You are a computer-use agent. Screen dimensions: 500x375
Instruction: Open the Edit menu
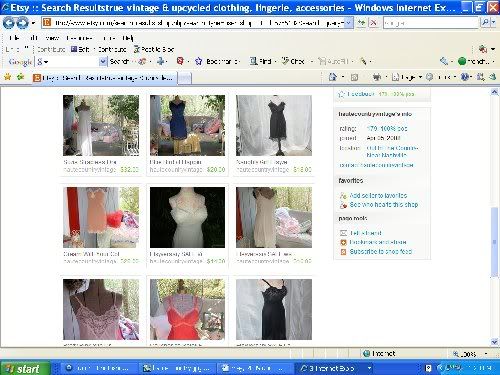click(x=33, y=38)
